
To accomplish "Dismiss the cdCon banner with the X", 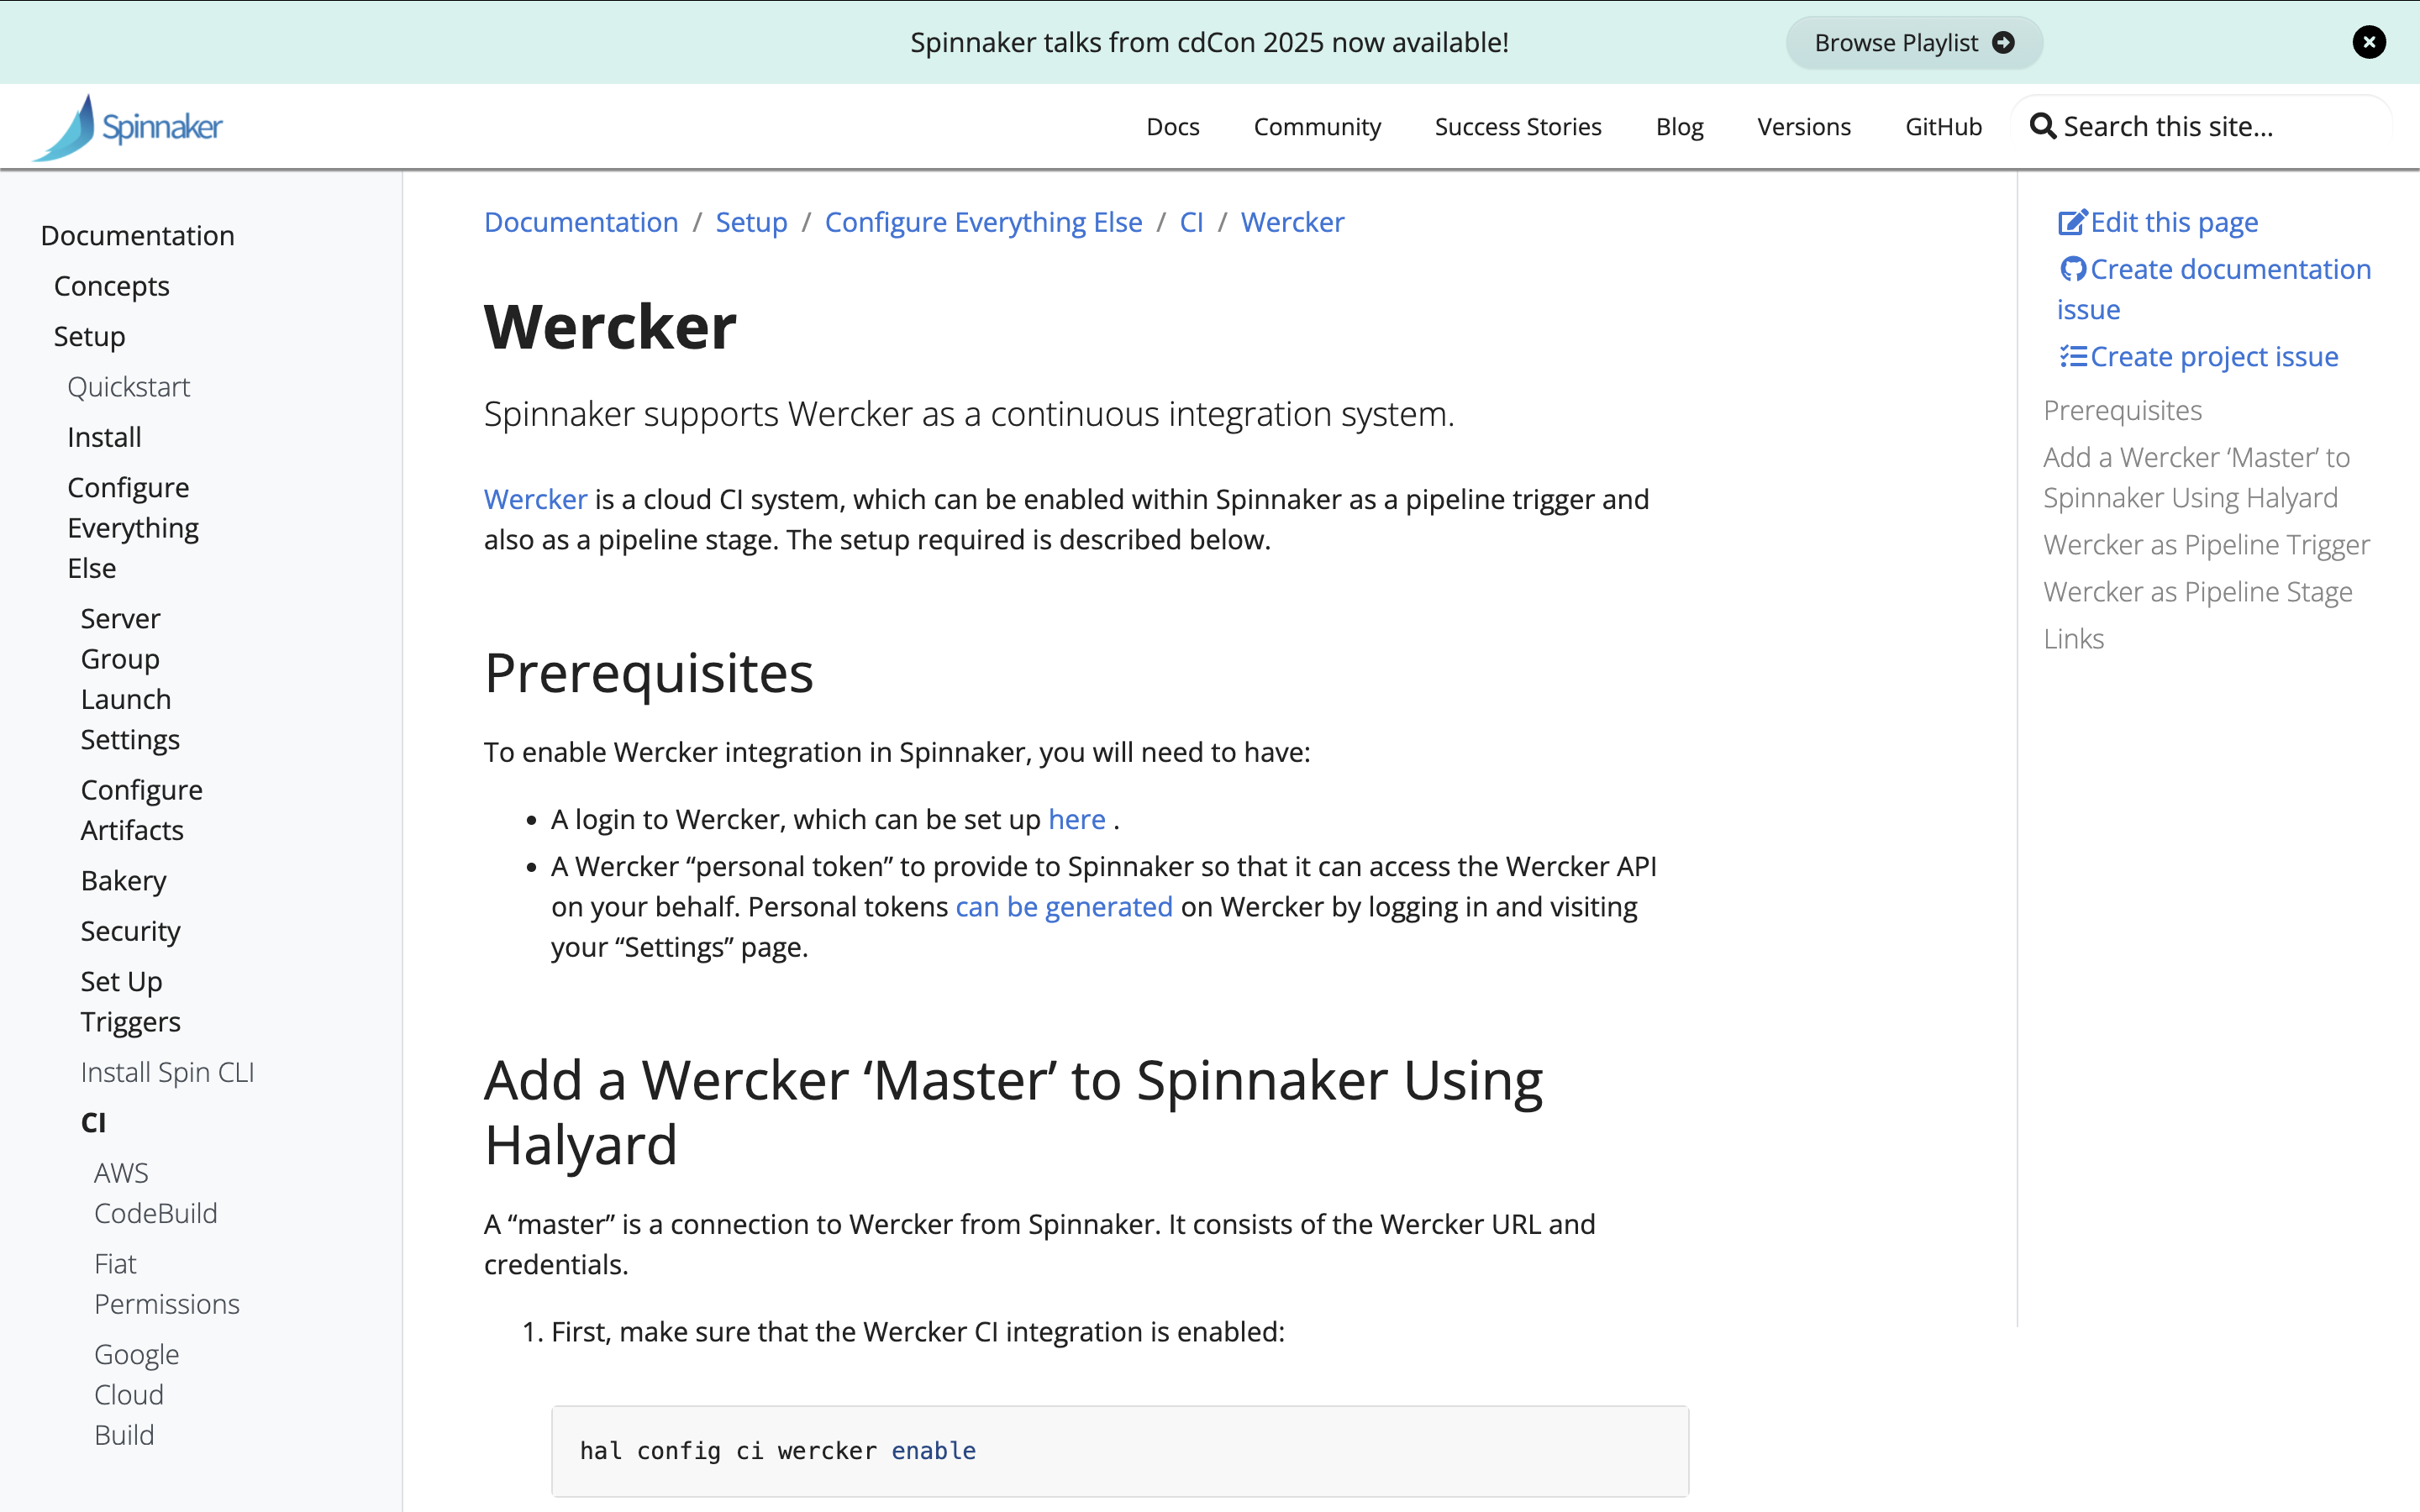I will (2369, 42).
